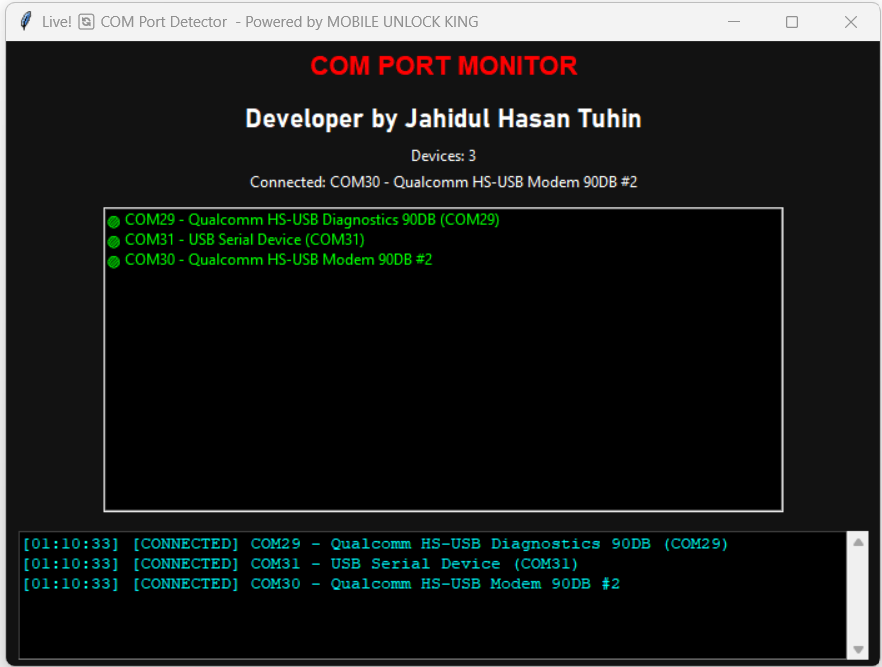
Task: Click the log panel scrollbar track
Action: (858, 600)
